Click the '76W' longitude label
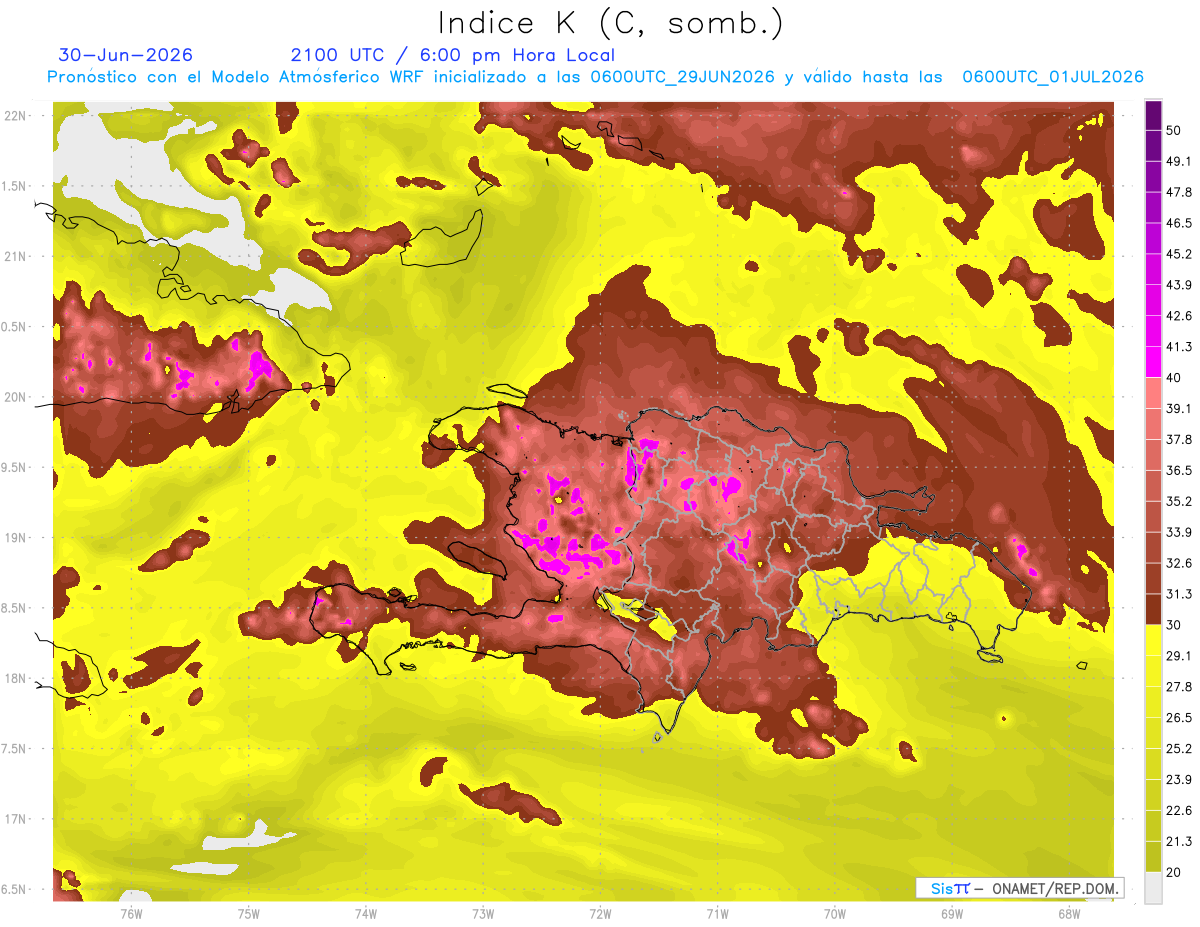Image resolution: width=1200 pixels, height=927 pixels. [x=131, y=913]
